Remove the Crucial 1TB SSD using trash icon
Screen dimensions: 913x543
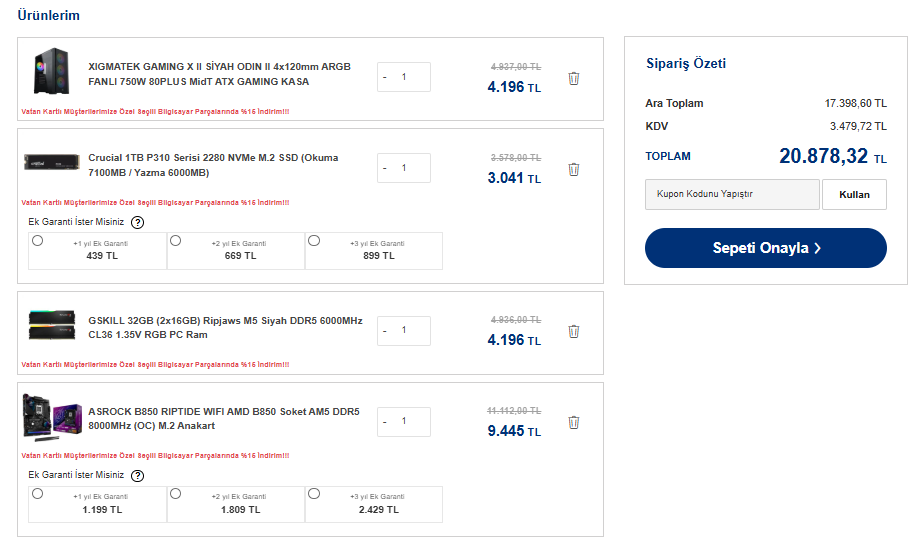(574, 169)
